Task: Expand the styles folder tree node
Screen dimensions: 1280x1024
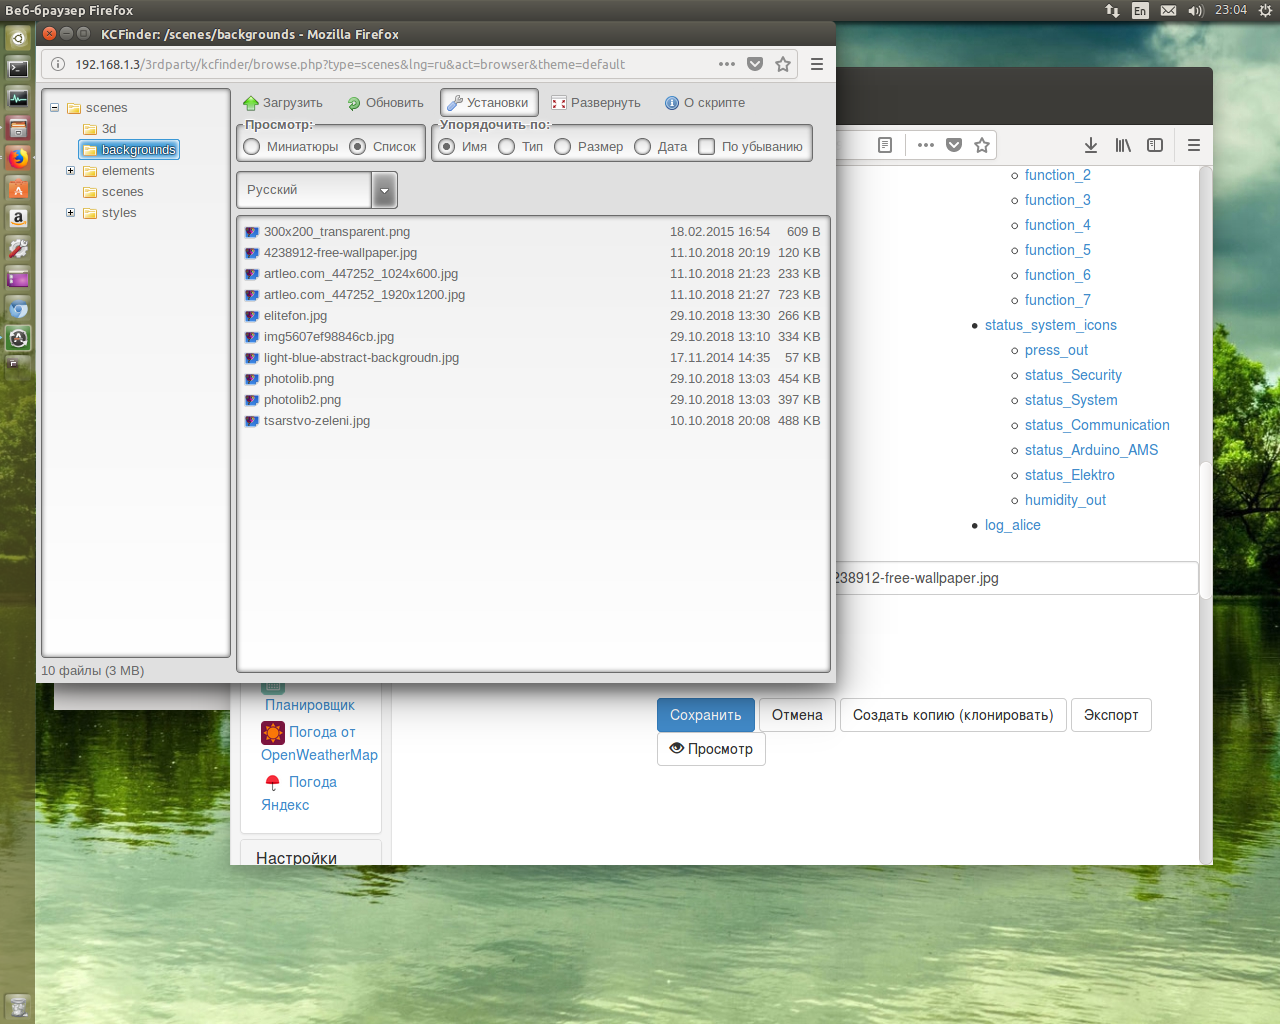Action: pos(70,213)
